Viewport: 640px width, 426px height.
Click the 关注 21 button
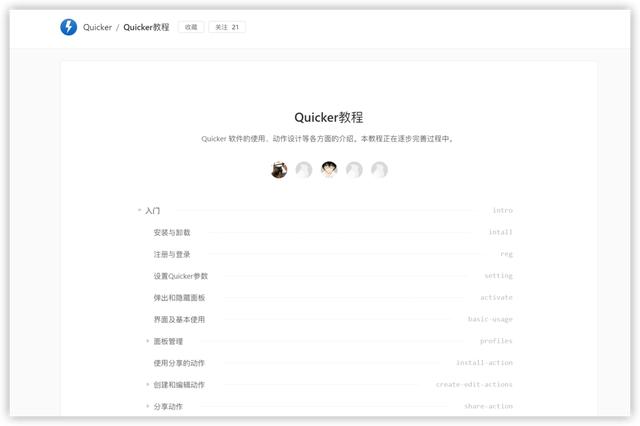(x=227, y=27)
